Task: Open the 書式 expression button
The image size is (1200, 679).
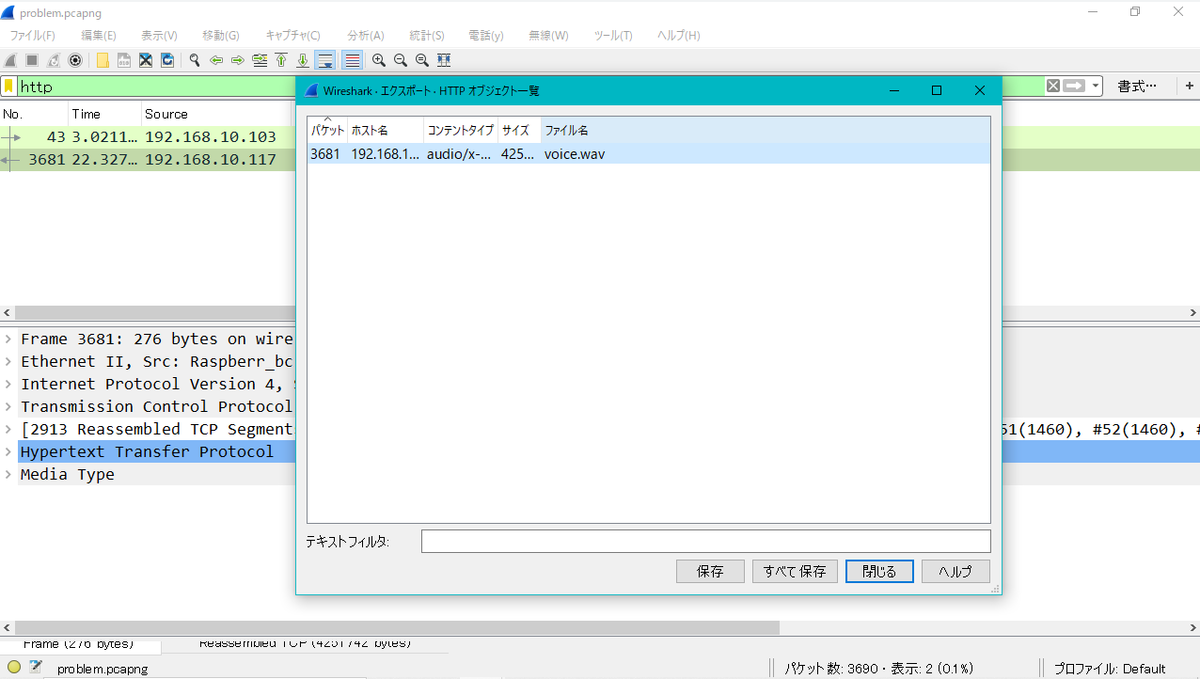Action: pyautogui.click(x=1138, y=86)
